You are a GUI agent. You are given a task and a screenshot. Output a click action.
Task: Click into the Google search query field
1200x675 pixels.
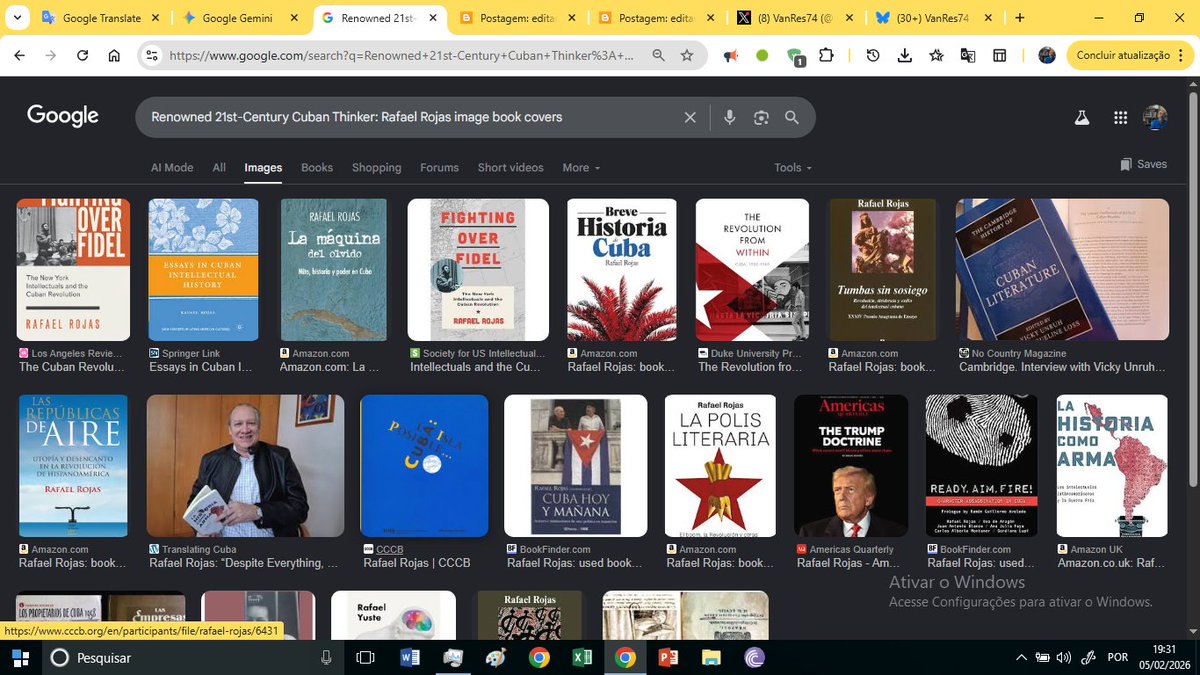coord(410,117)
